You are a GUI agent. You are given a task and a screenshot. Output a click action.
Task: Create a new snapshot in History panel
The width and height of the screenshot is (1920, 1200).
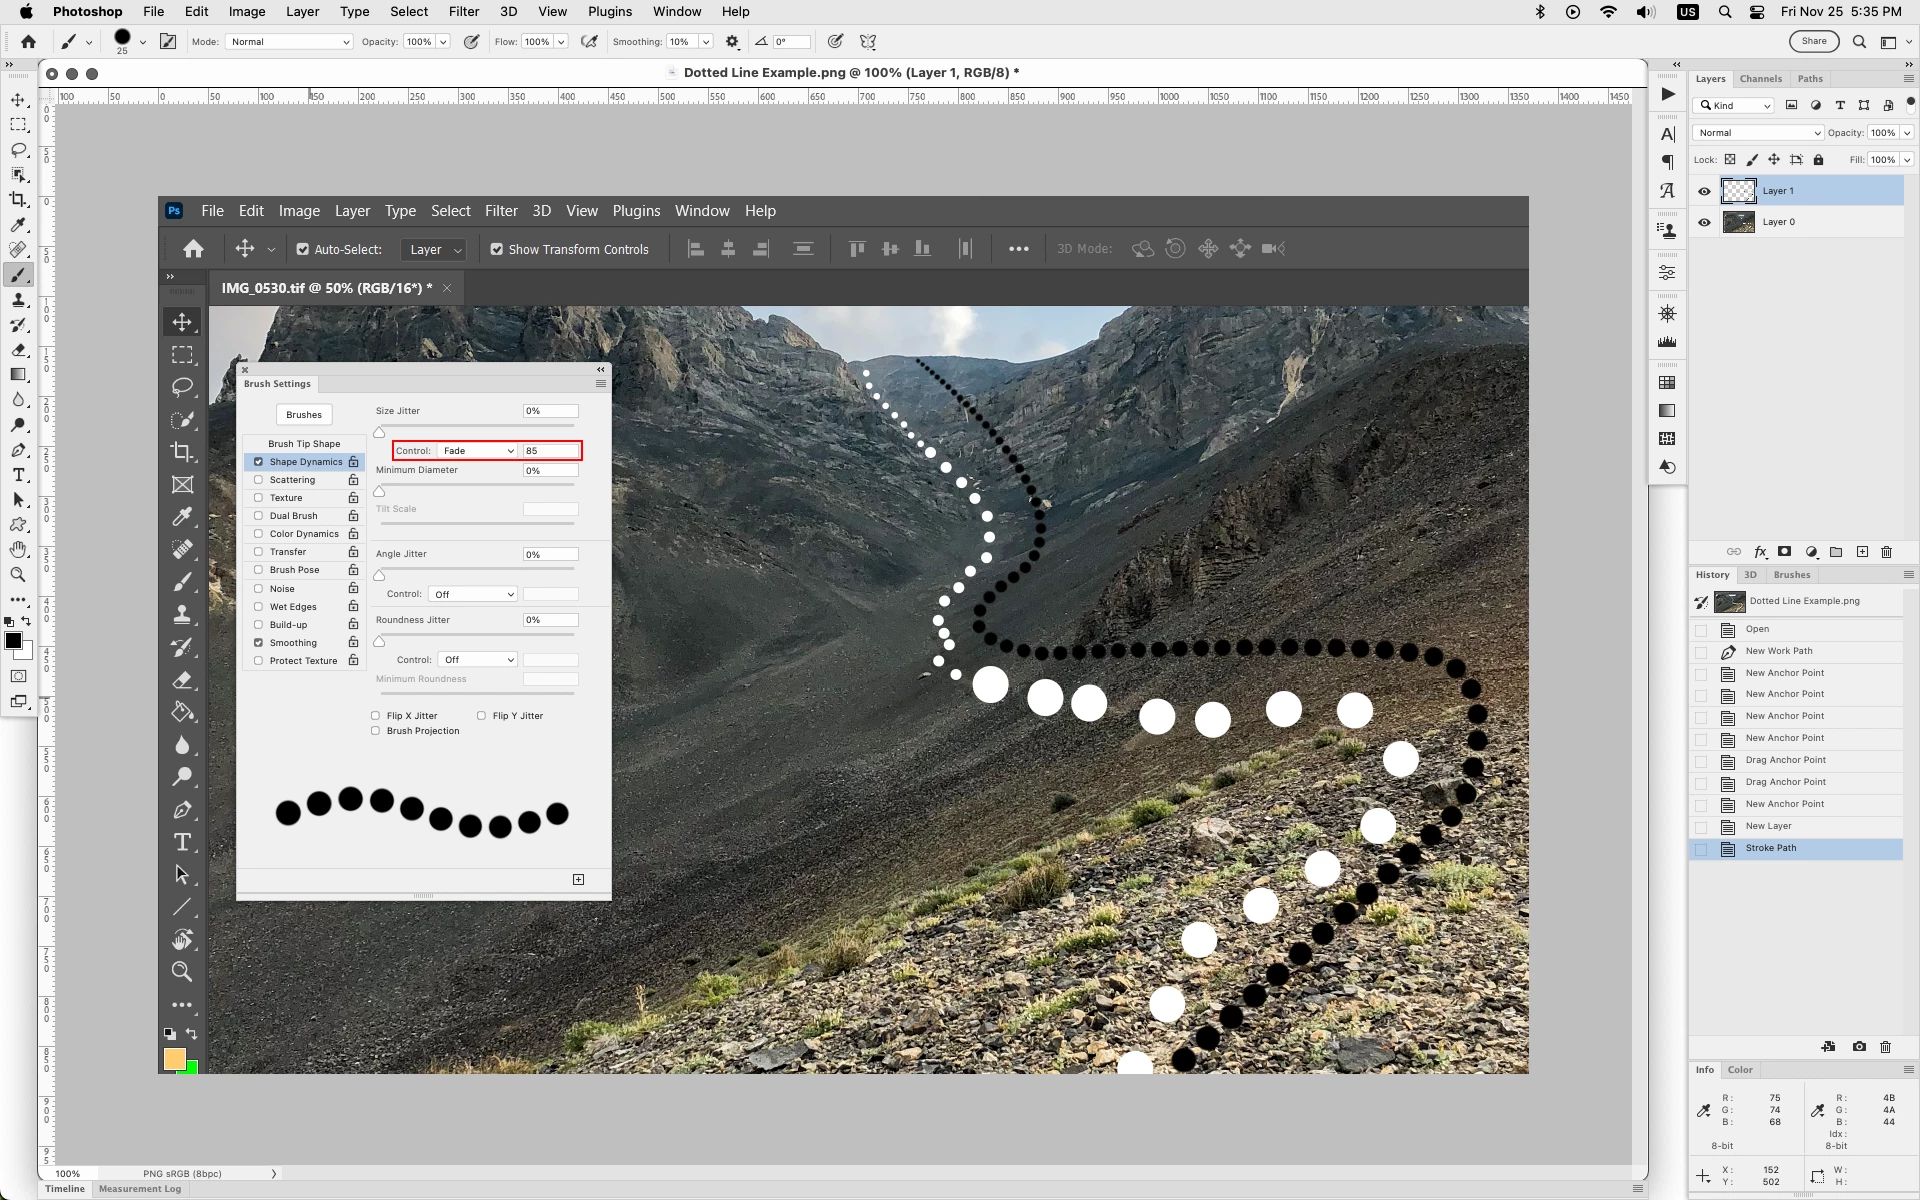(x=1859, y=1047)
